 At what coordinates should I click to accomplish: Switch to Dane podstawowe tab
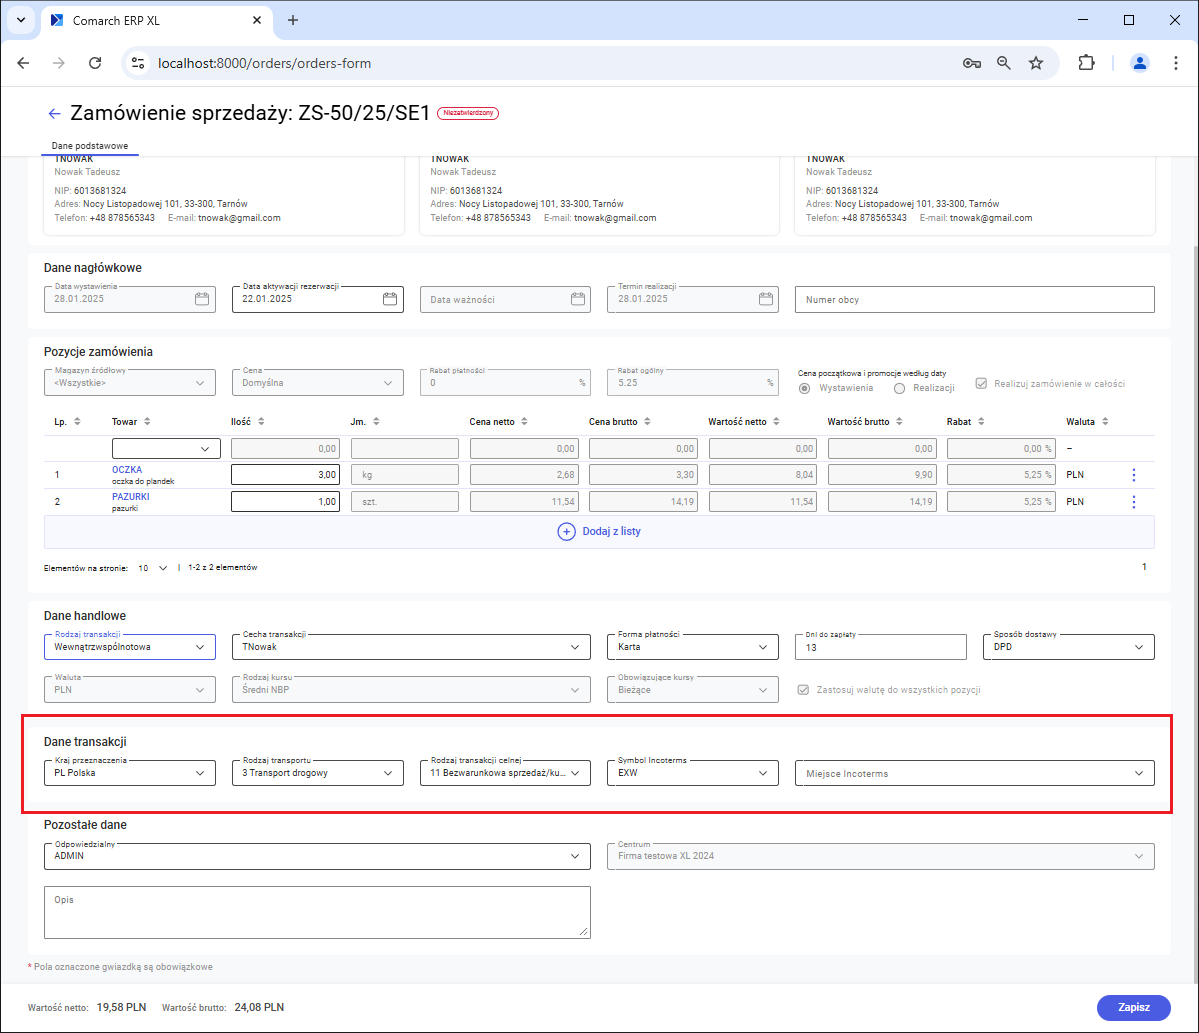90,146
